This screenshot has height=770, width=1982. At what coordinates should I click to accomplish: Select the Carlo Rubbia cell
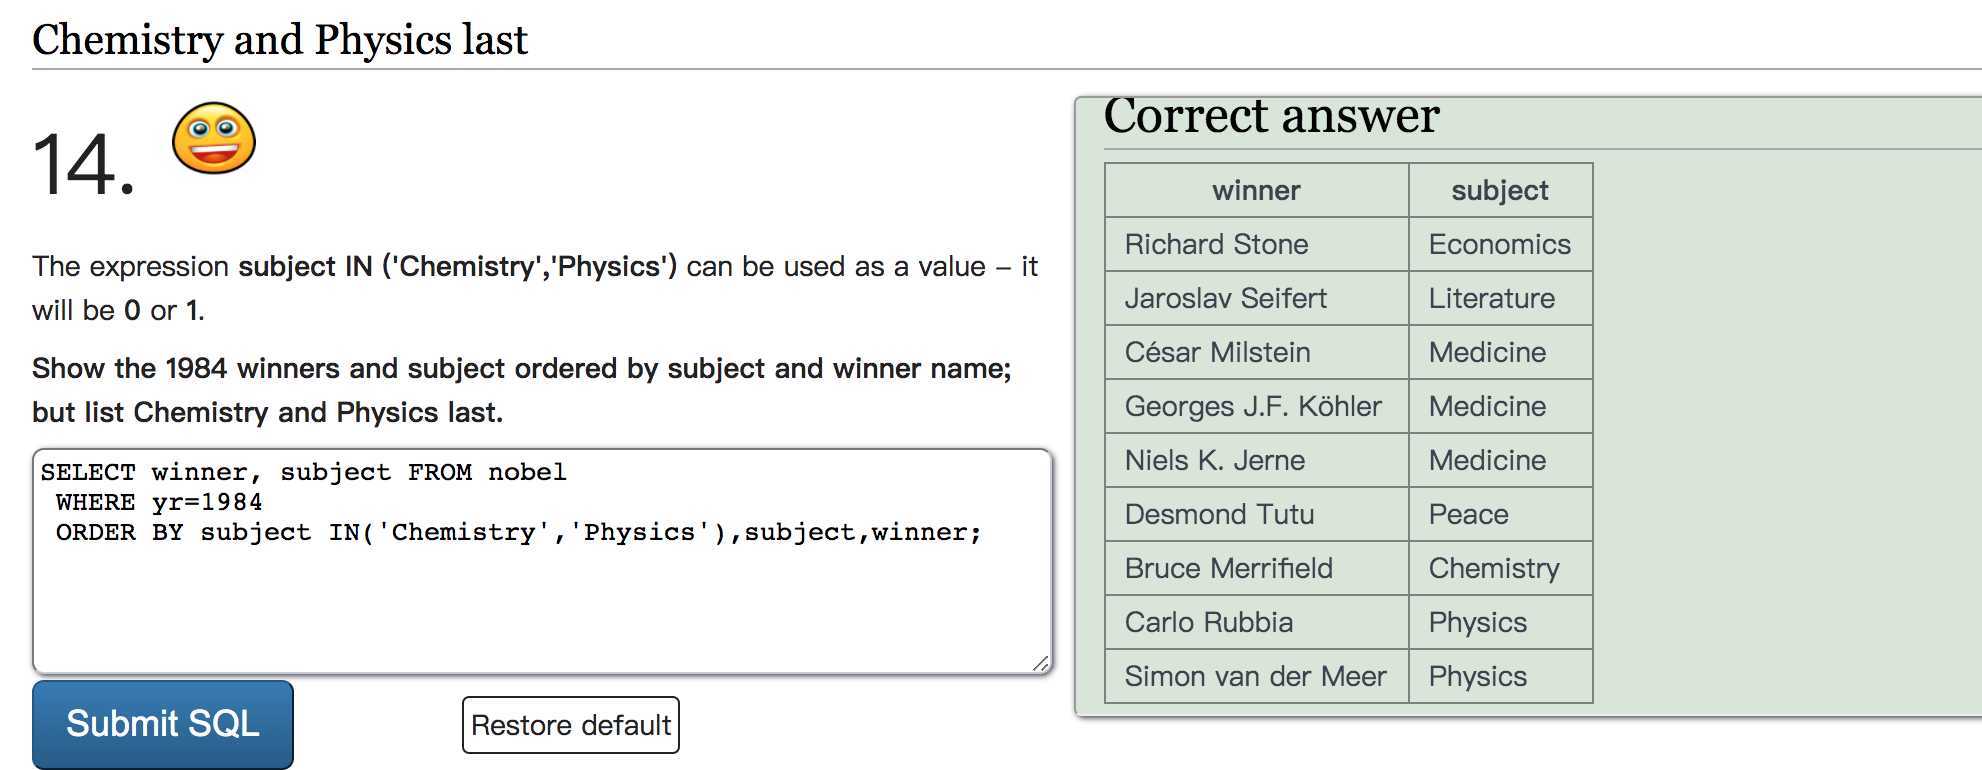tap(1257, 622)
